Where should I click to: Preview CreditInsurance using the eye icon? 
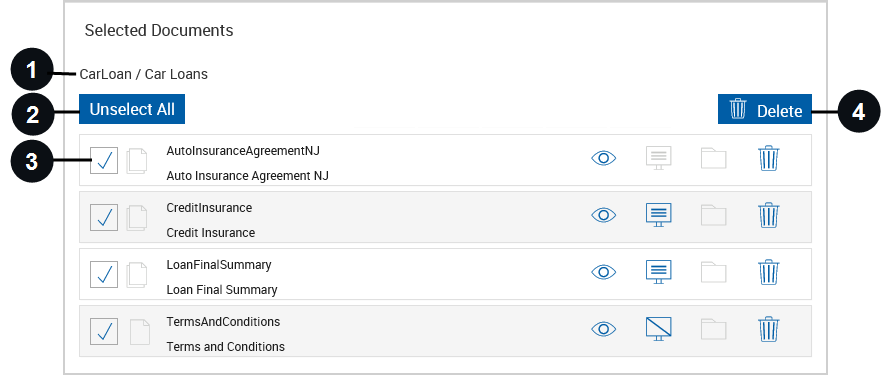(604, 215)
